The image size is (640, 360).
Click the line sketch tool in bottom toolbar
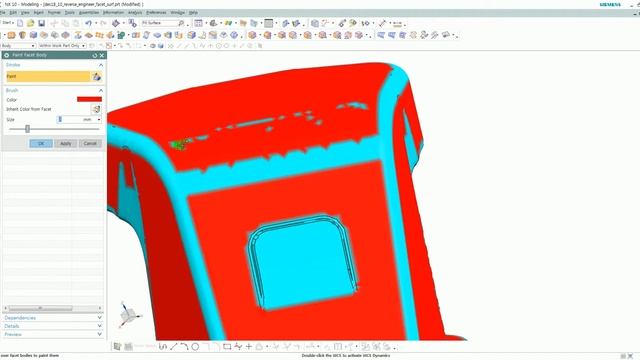(174, 347)
